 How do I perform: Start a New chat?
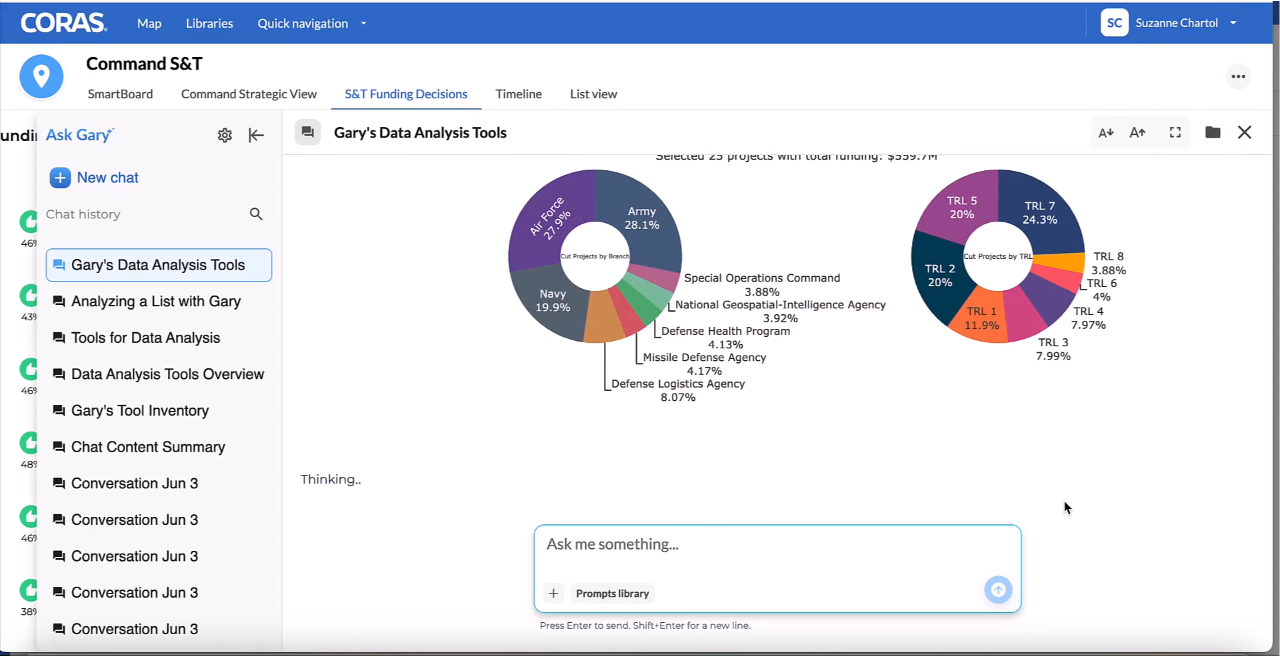(x=94, y=177)
